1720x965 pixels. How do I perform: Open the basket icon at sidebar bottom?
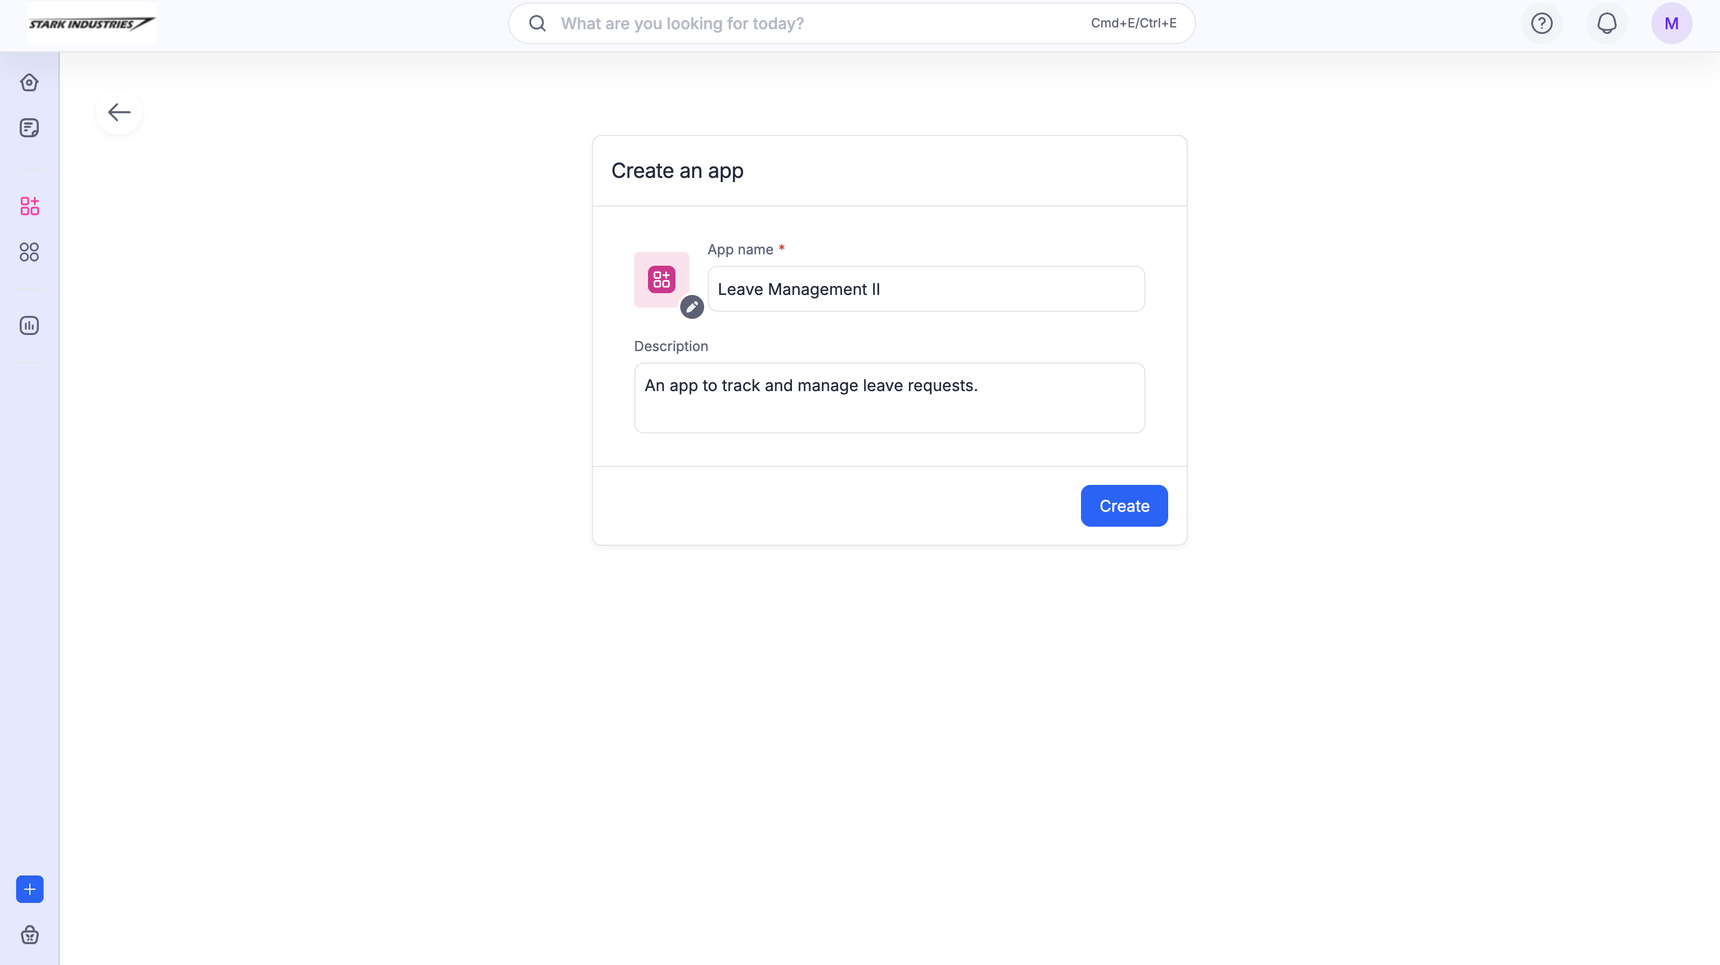tap(29, 935)
